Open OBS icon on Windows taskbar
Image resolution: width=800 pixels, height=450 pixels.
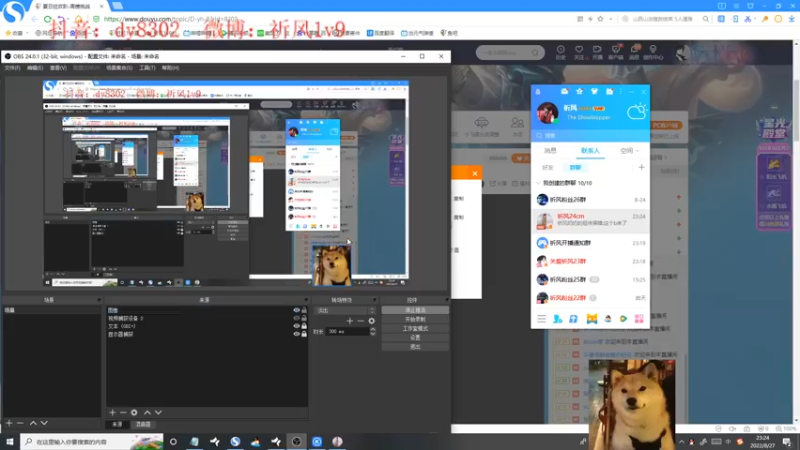[296, 441]
